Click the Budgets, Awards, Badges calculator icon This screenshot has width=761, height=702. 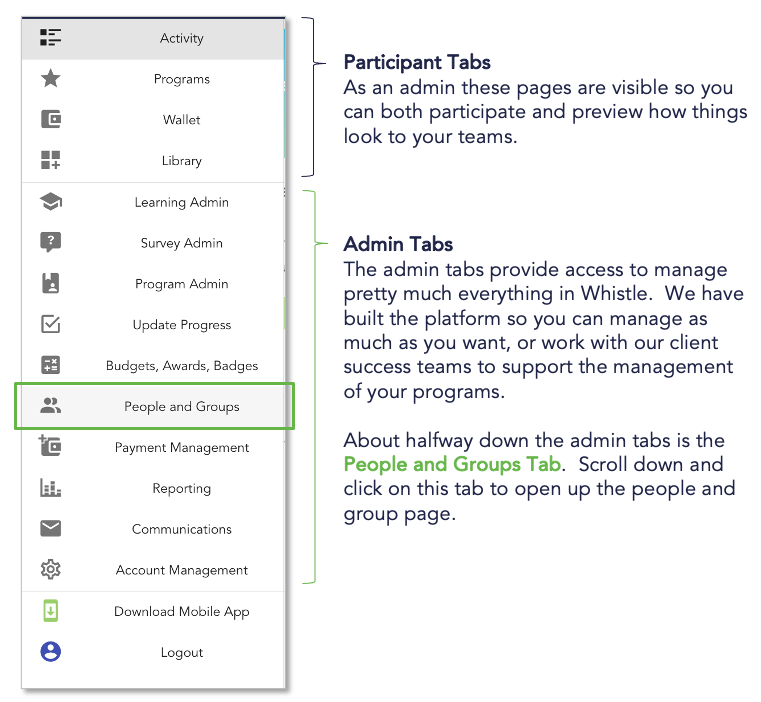(x=50, y=365)
